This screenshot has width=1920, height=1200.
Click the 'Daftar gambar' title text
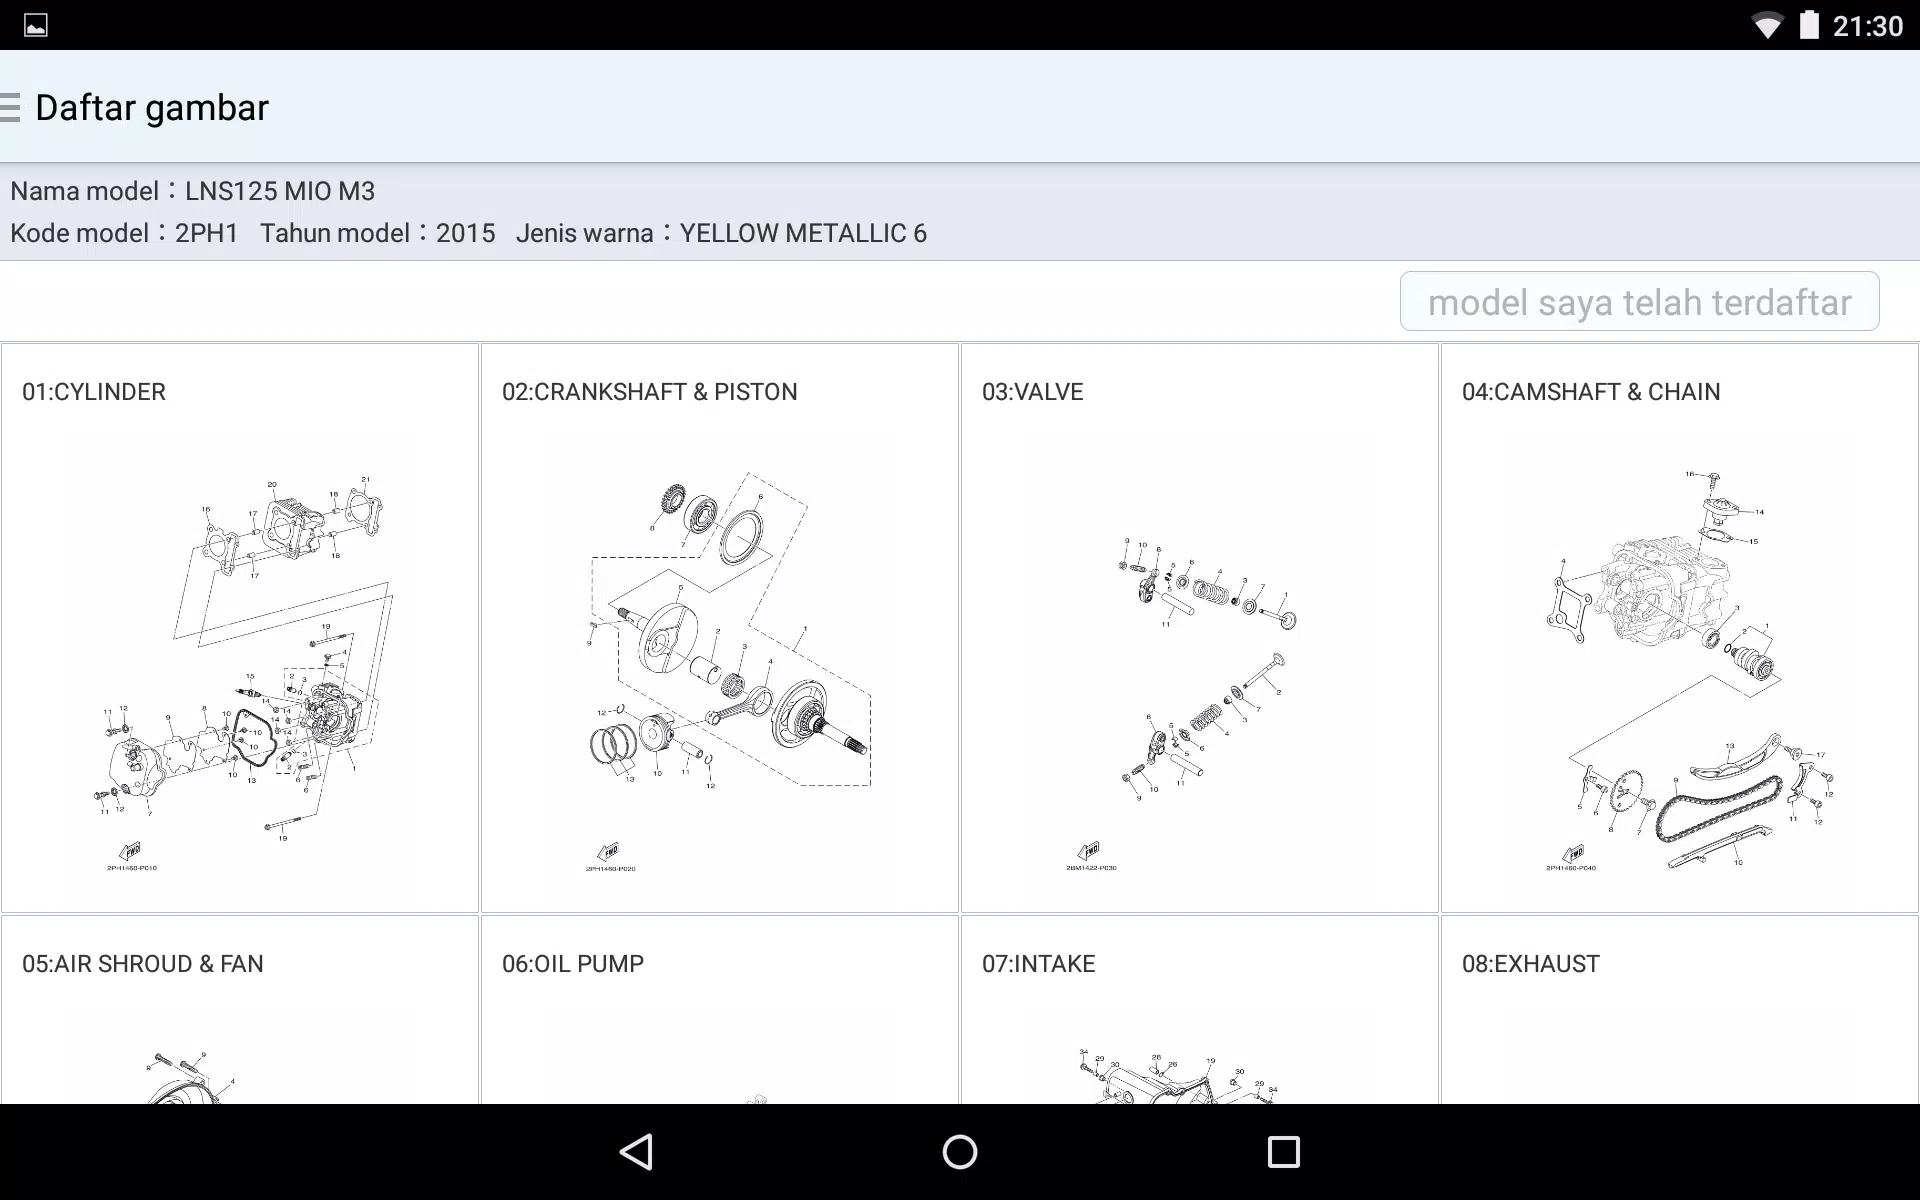pyautogui.click(x=151, y=107)
